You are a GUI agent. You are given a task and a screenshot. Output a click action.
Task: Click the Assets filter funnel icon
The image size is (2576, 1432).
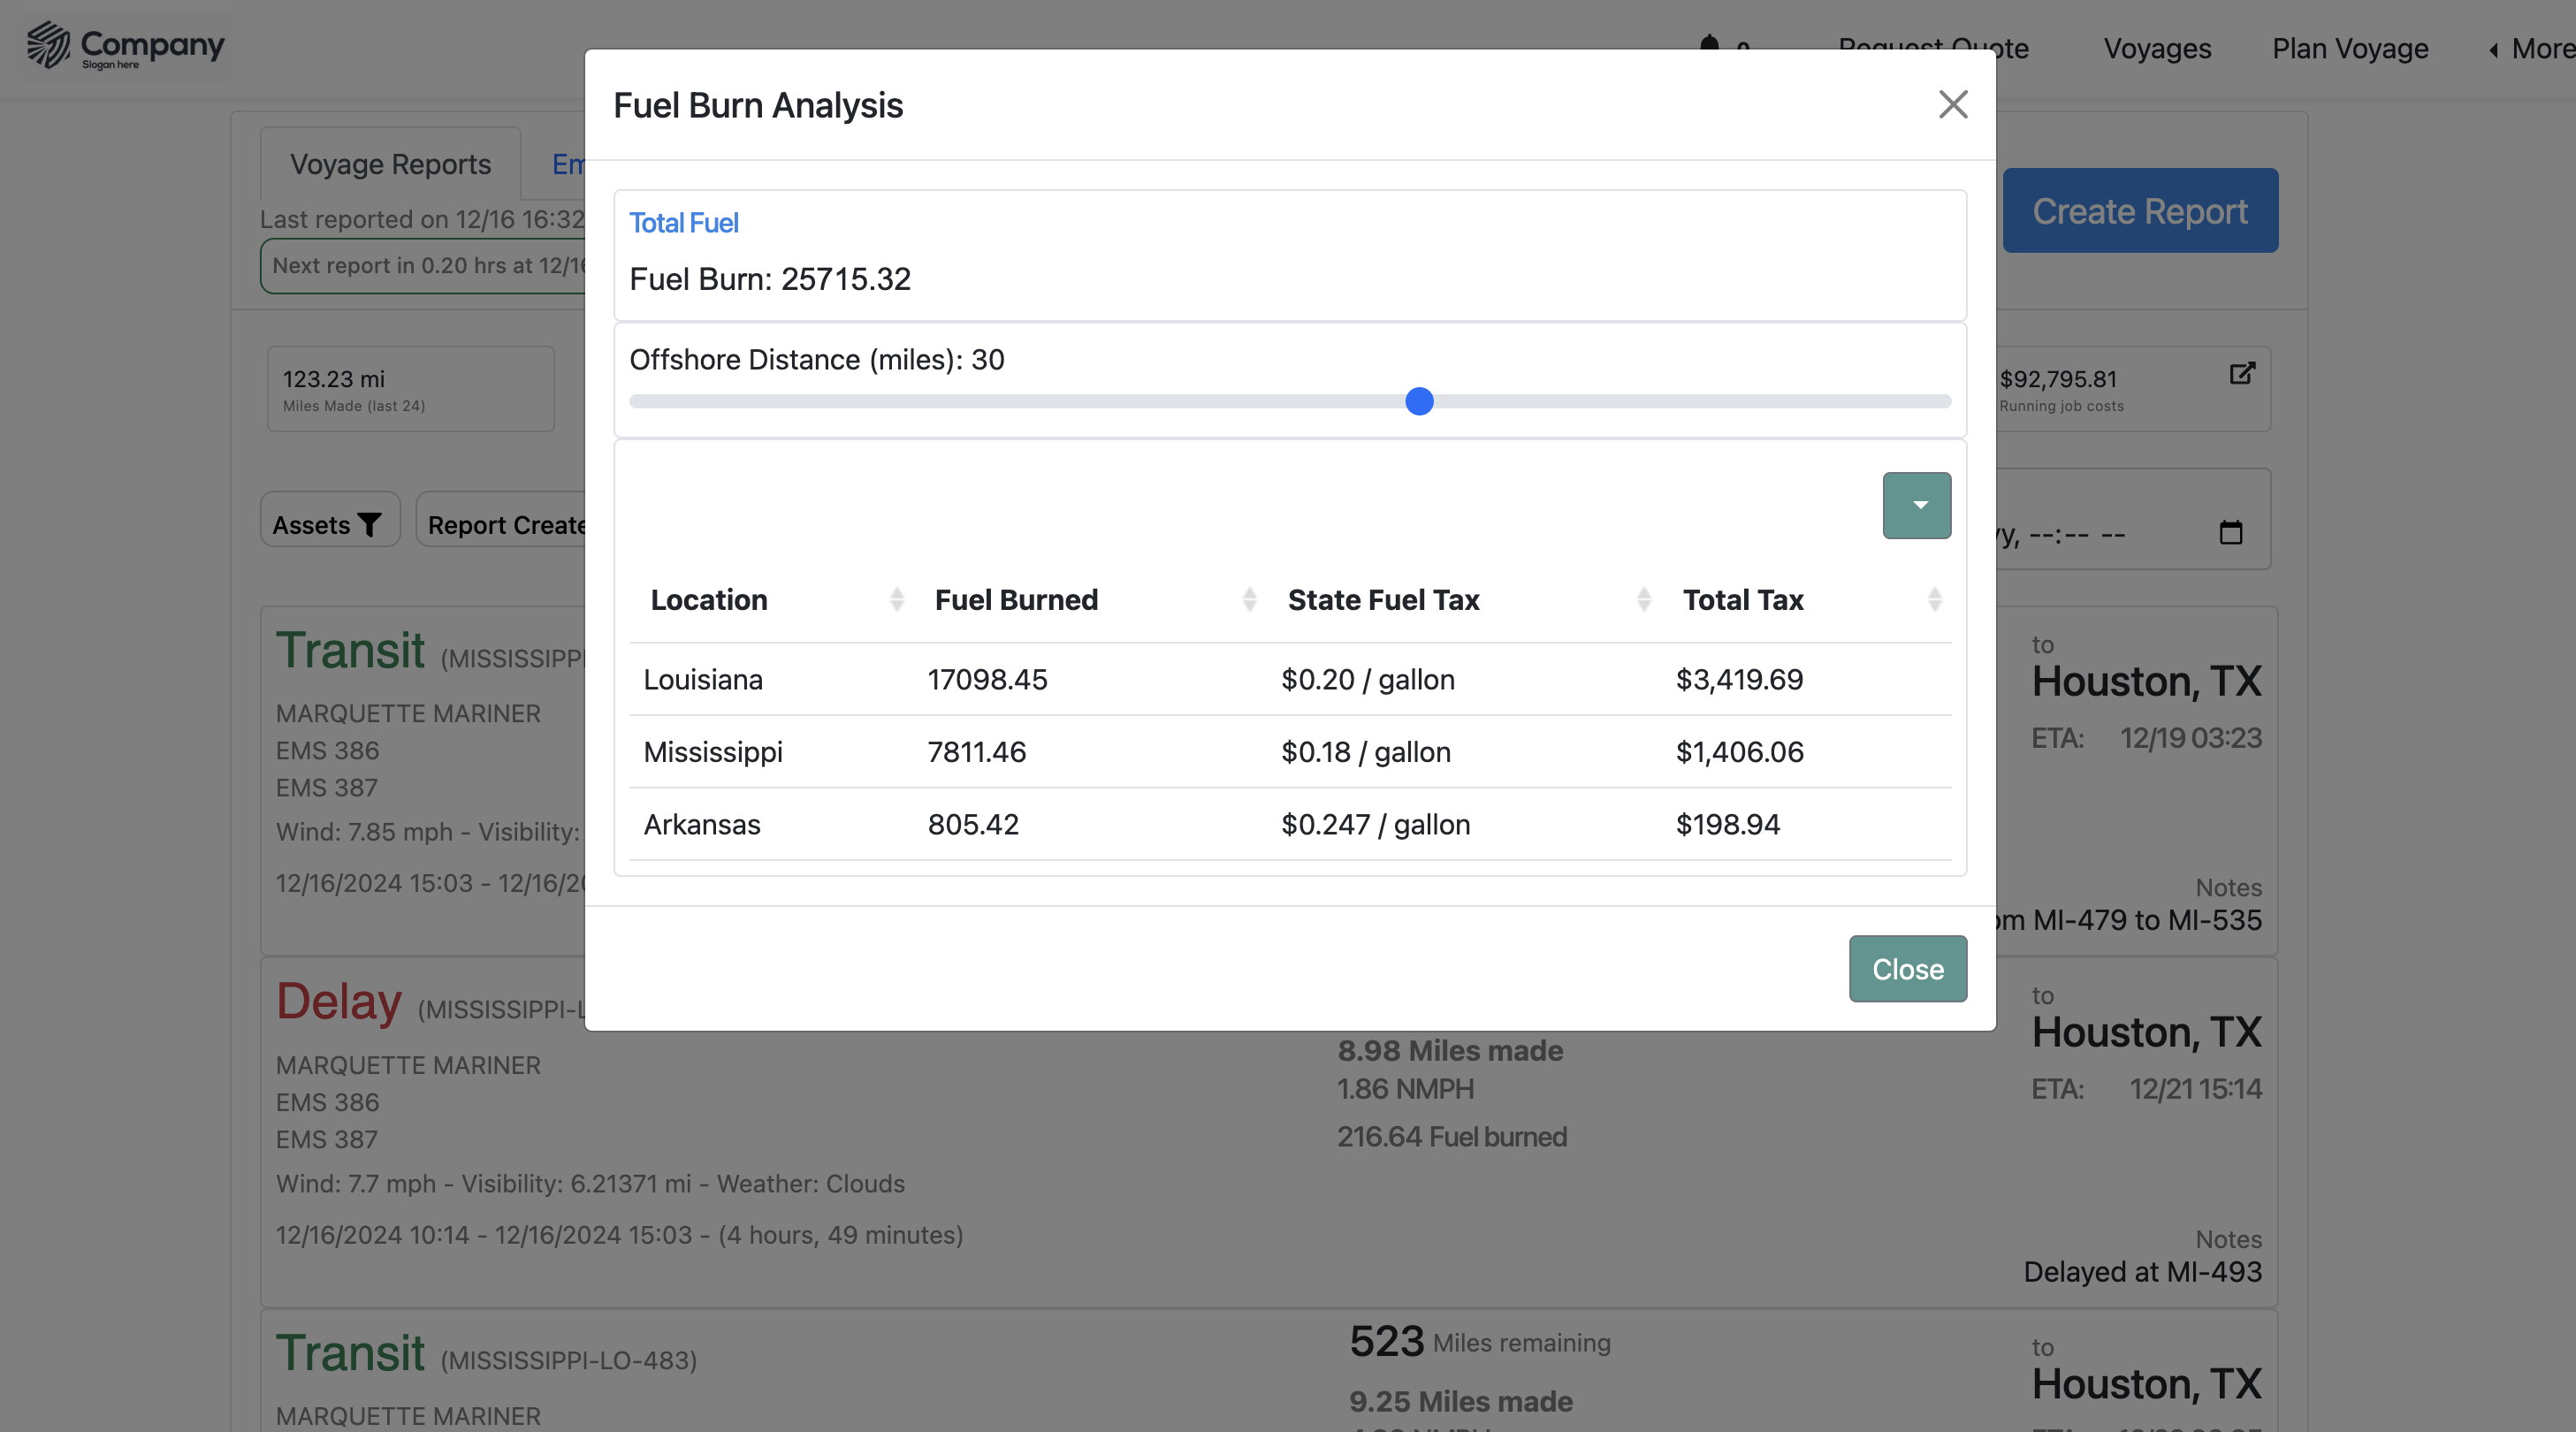coord(369,525)
